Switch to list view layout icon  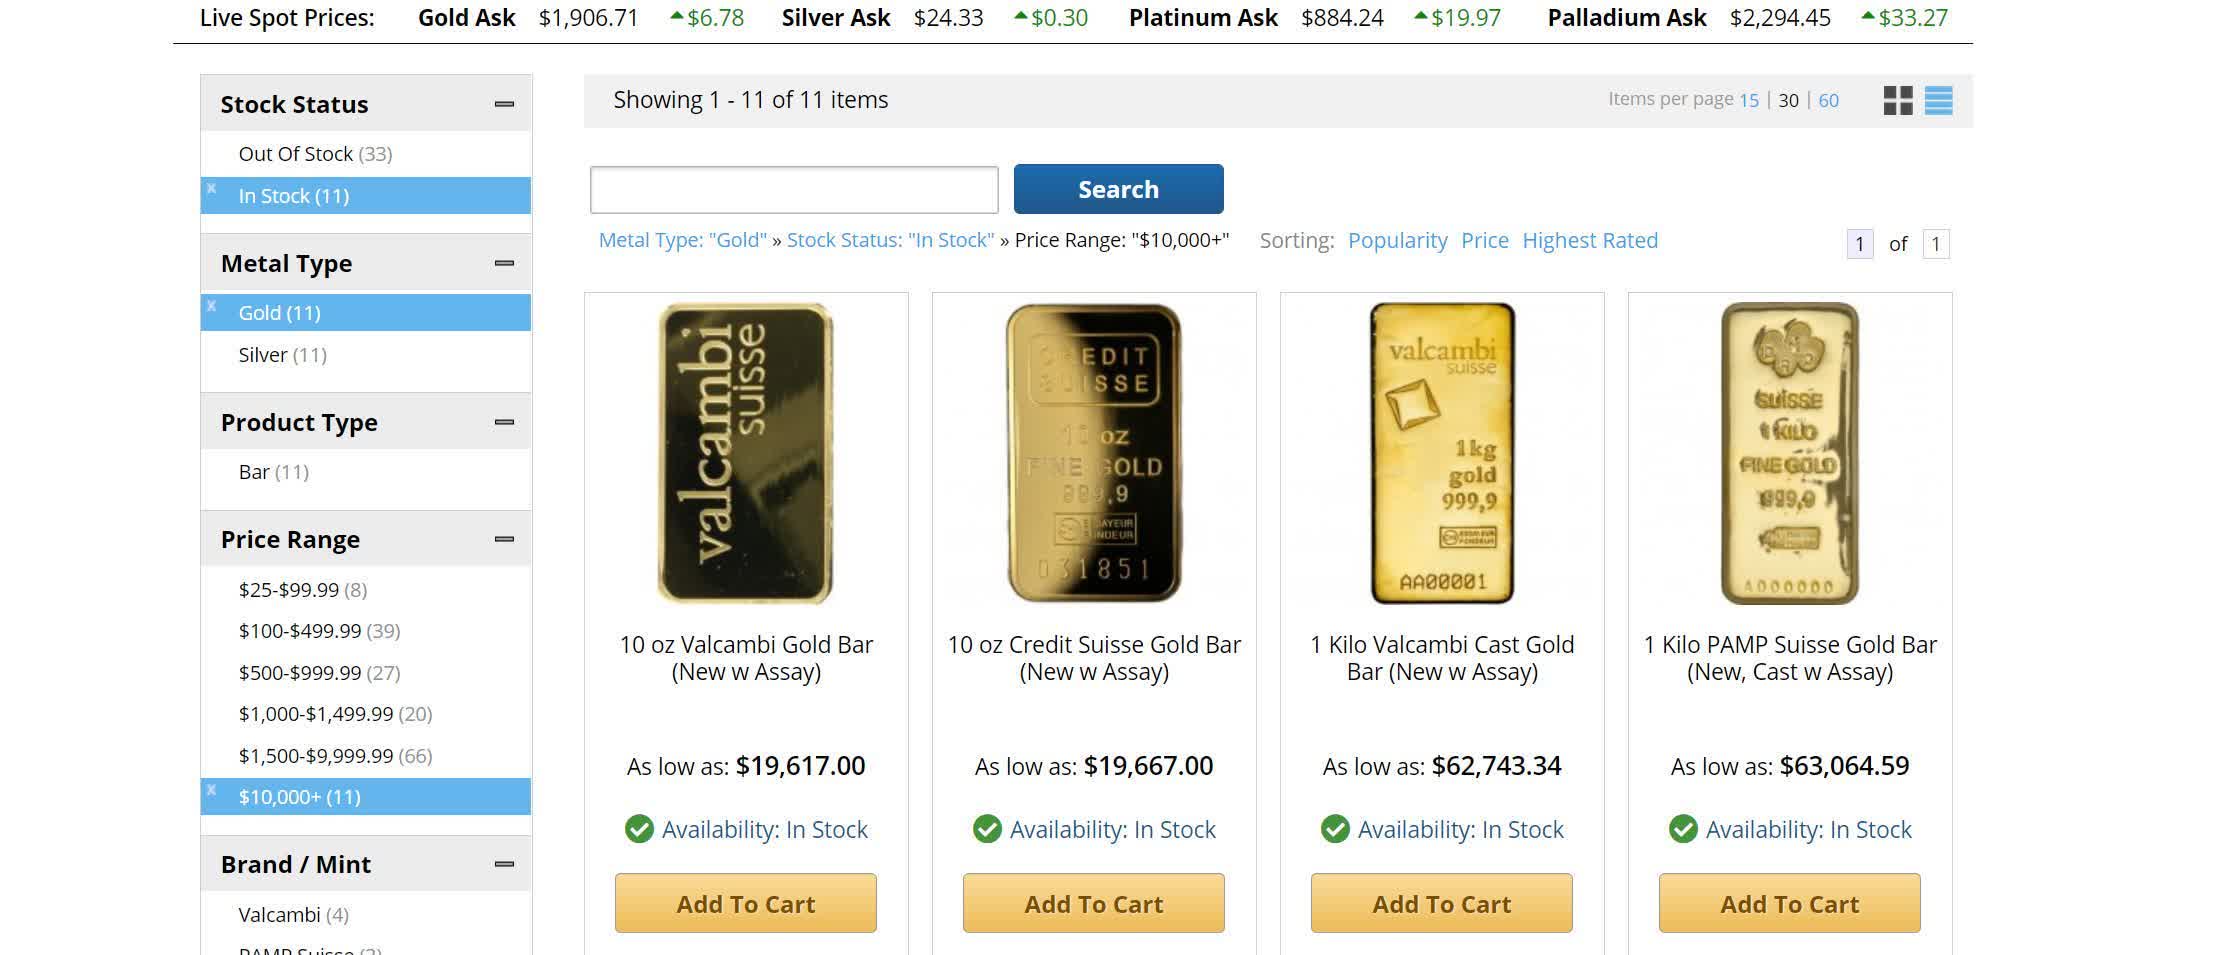pos(1938,100)
